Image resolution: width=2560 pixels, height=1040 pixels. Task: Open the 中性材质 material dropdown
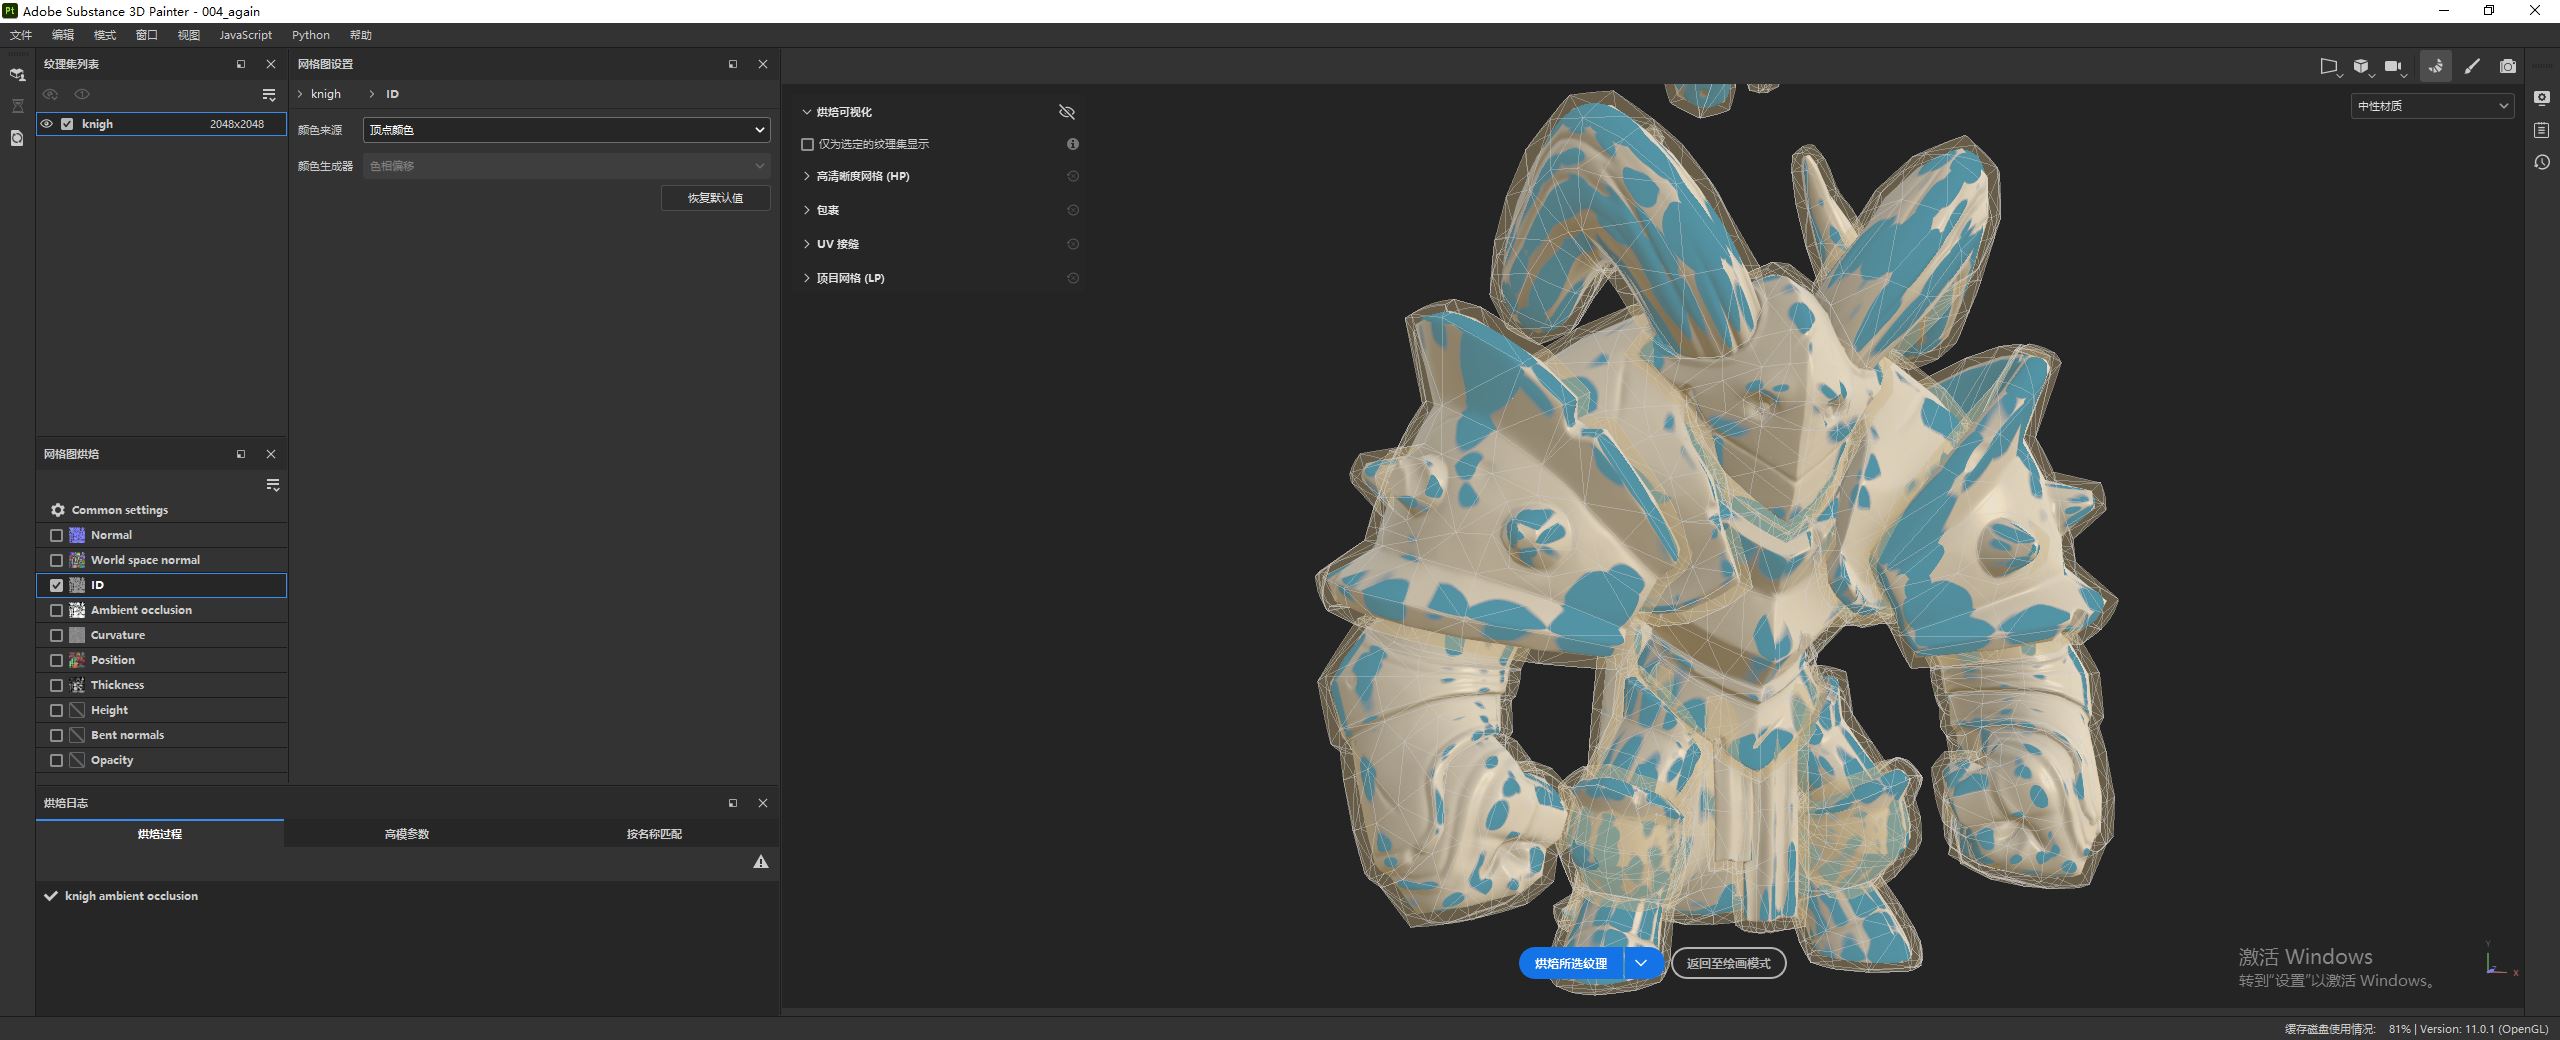[2431, 106]
